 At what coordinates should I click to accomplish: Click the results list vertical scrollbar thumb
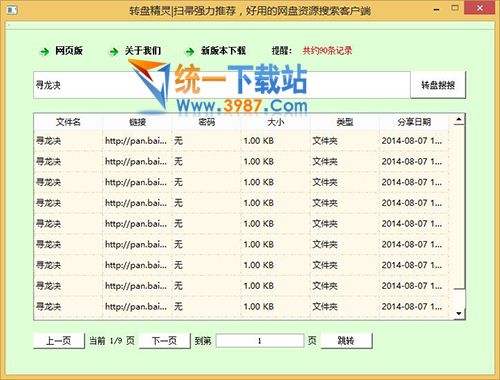459,207
